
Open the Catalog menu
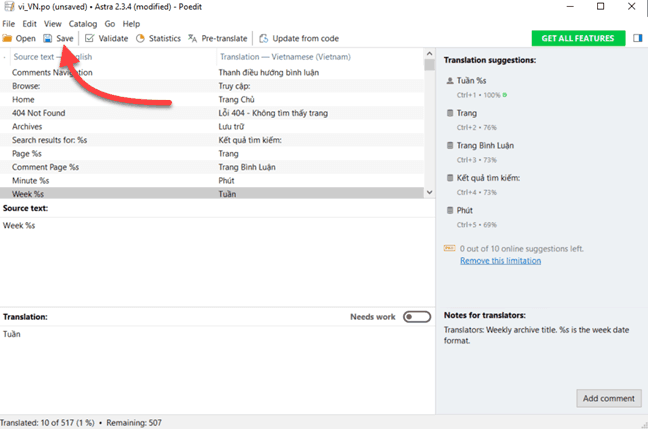click(83, 23)
